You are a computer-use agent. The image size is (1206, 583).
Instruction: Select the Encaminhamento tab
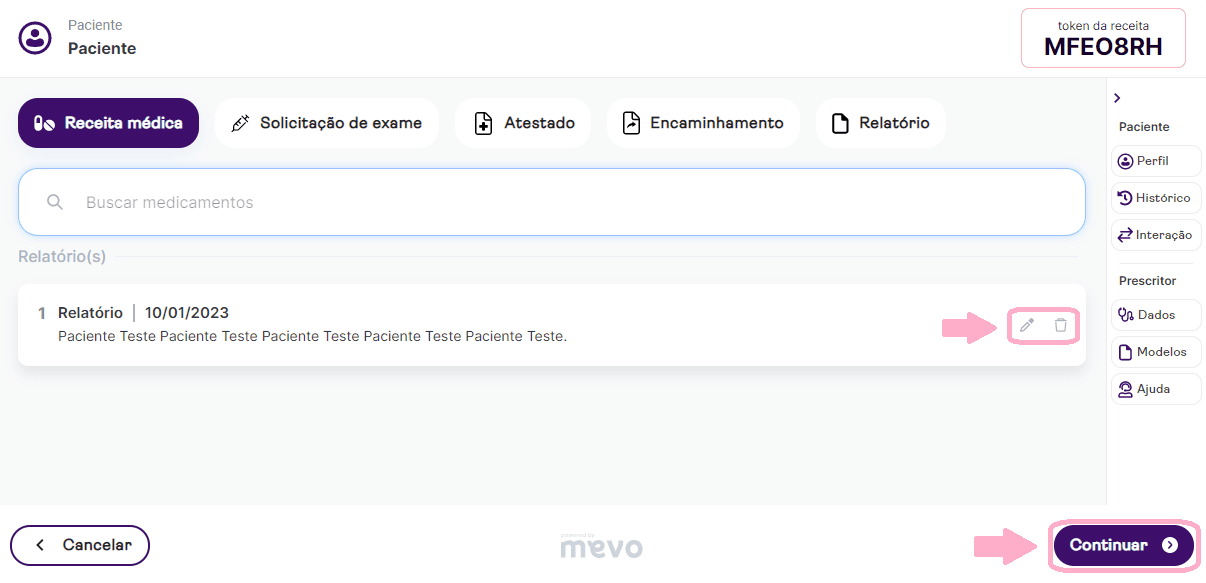pos(702,123)
